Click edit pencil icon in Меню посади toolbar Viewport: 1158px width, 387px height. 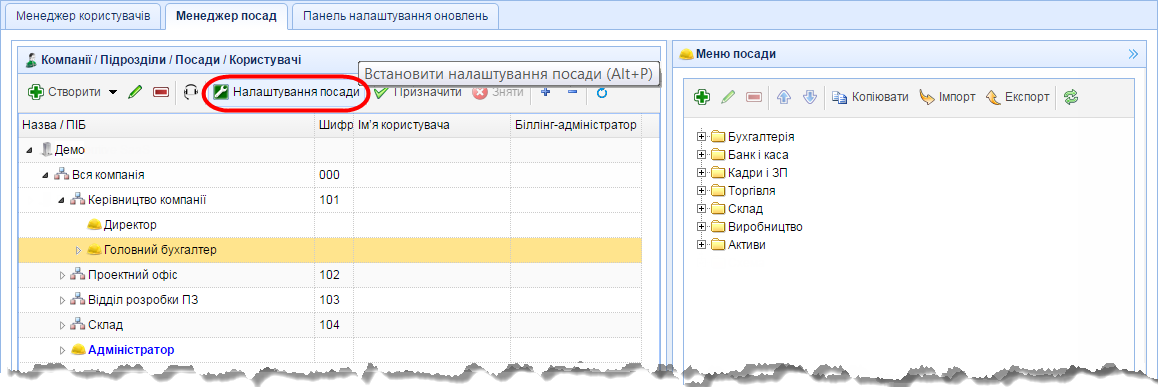[728, 97]
